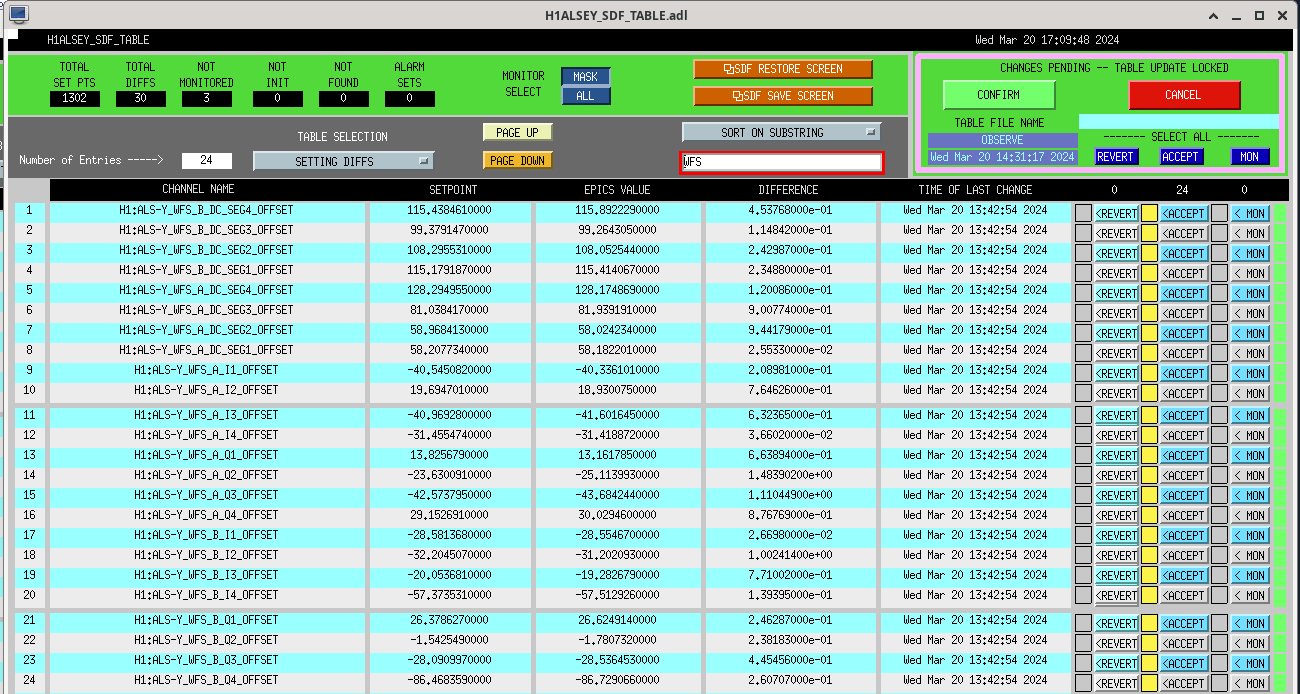Open the SDF SAVE SCREEN display
Viewport: 1300px width, 694px height.
point(783,96)
